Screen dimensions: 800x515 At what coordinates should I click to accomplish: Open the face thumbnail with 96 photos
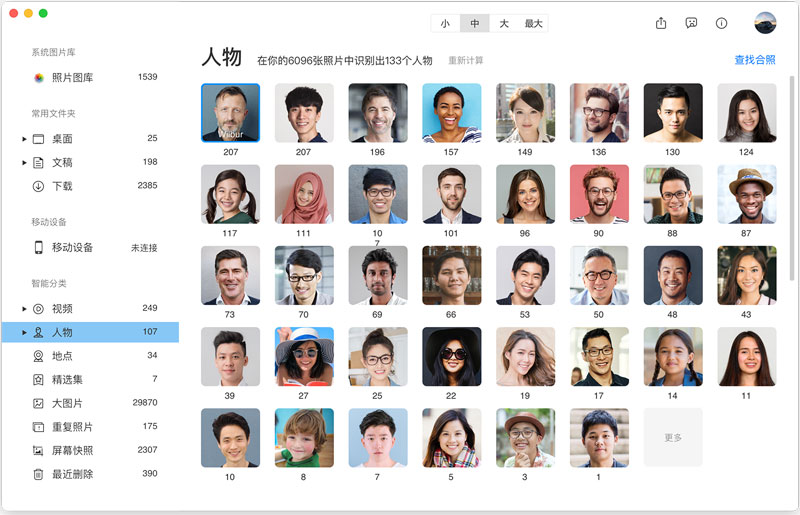526,194
